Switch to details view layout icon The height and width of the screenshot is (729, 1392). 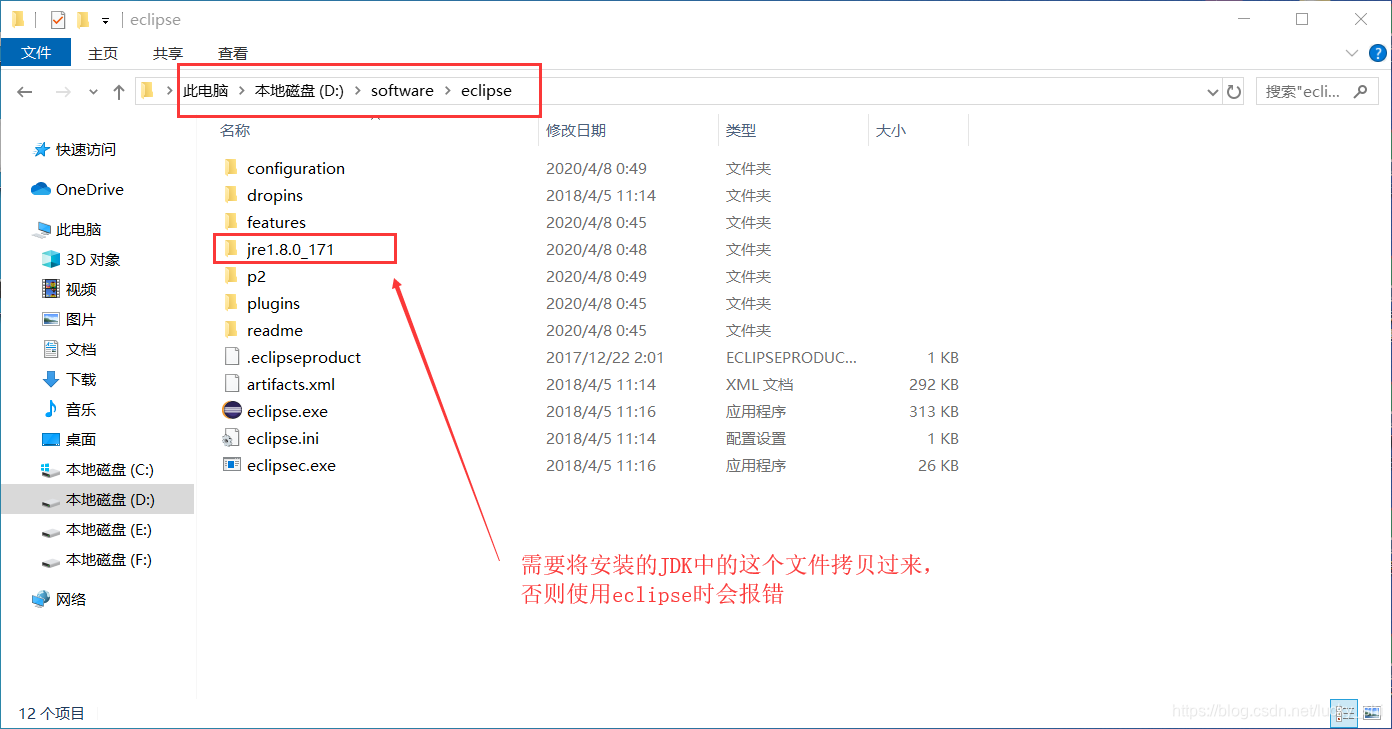coord(1344,713)
